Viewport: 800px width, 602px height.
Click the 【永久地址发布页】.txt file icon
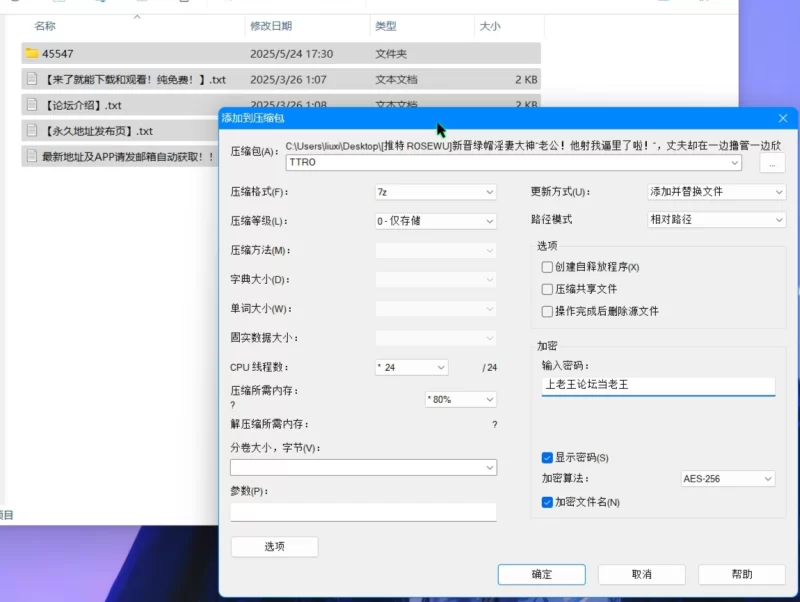coord(32,131)
